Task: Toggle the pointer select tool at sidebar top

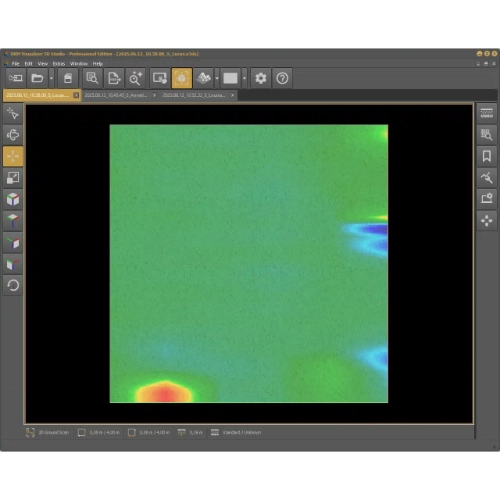Action: click(x=13, y=113)
